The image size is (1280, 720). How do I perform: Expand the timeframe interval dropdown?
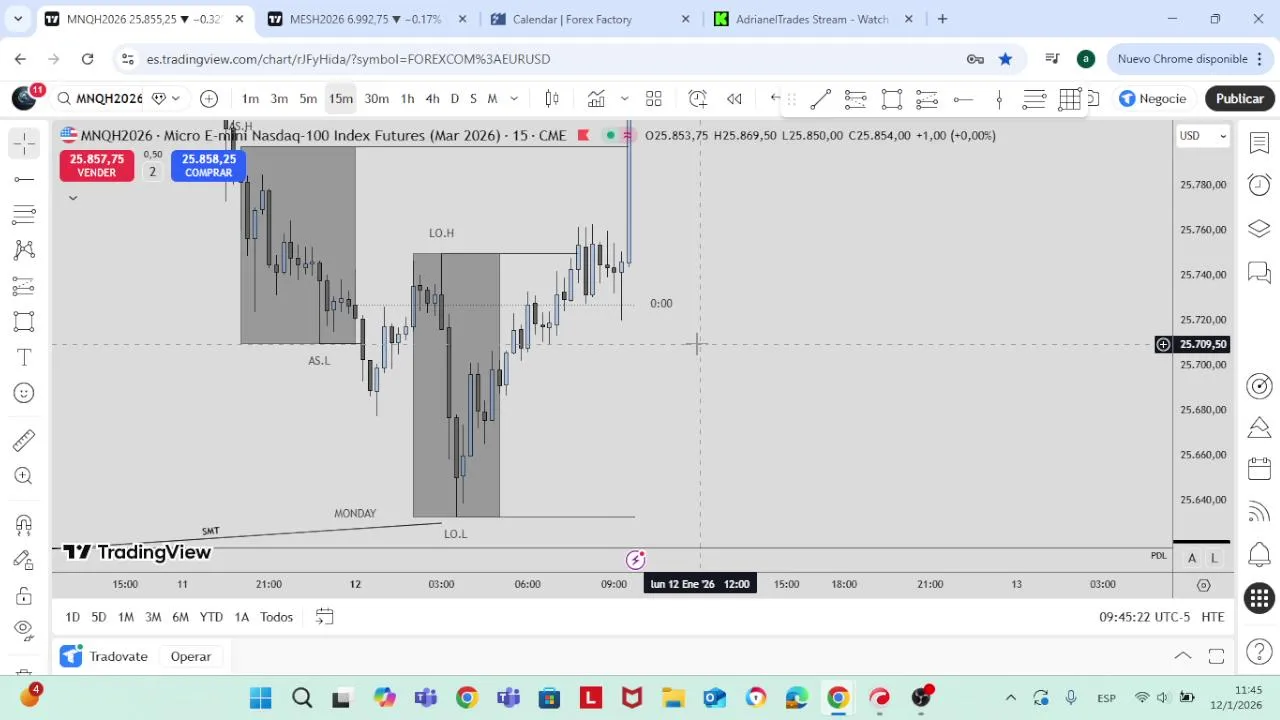point(514,98)
